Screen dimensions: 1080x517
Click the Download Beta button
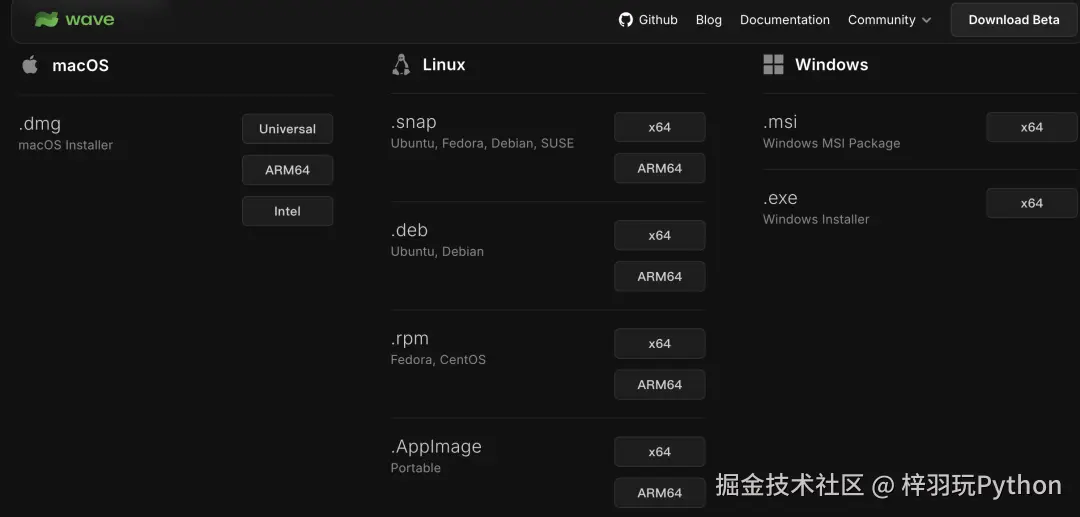(x=1014, y=20)
